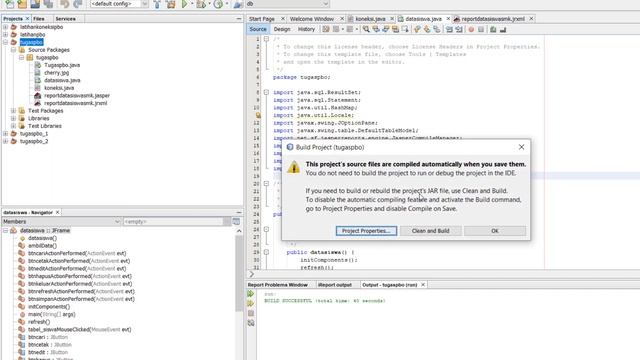
Task: Expand the Test Packages node
Action: (13, 111)
